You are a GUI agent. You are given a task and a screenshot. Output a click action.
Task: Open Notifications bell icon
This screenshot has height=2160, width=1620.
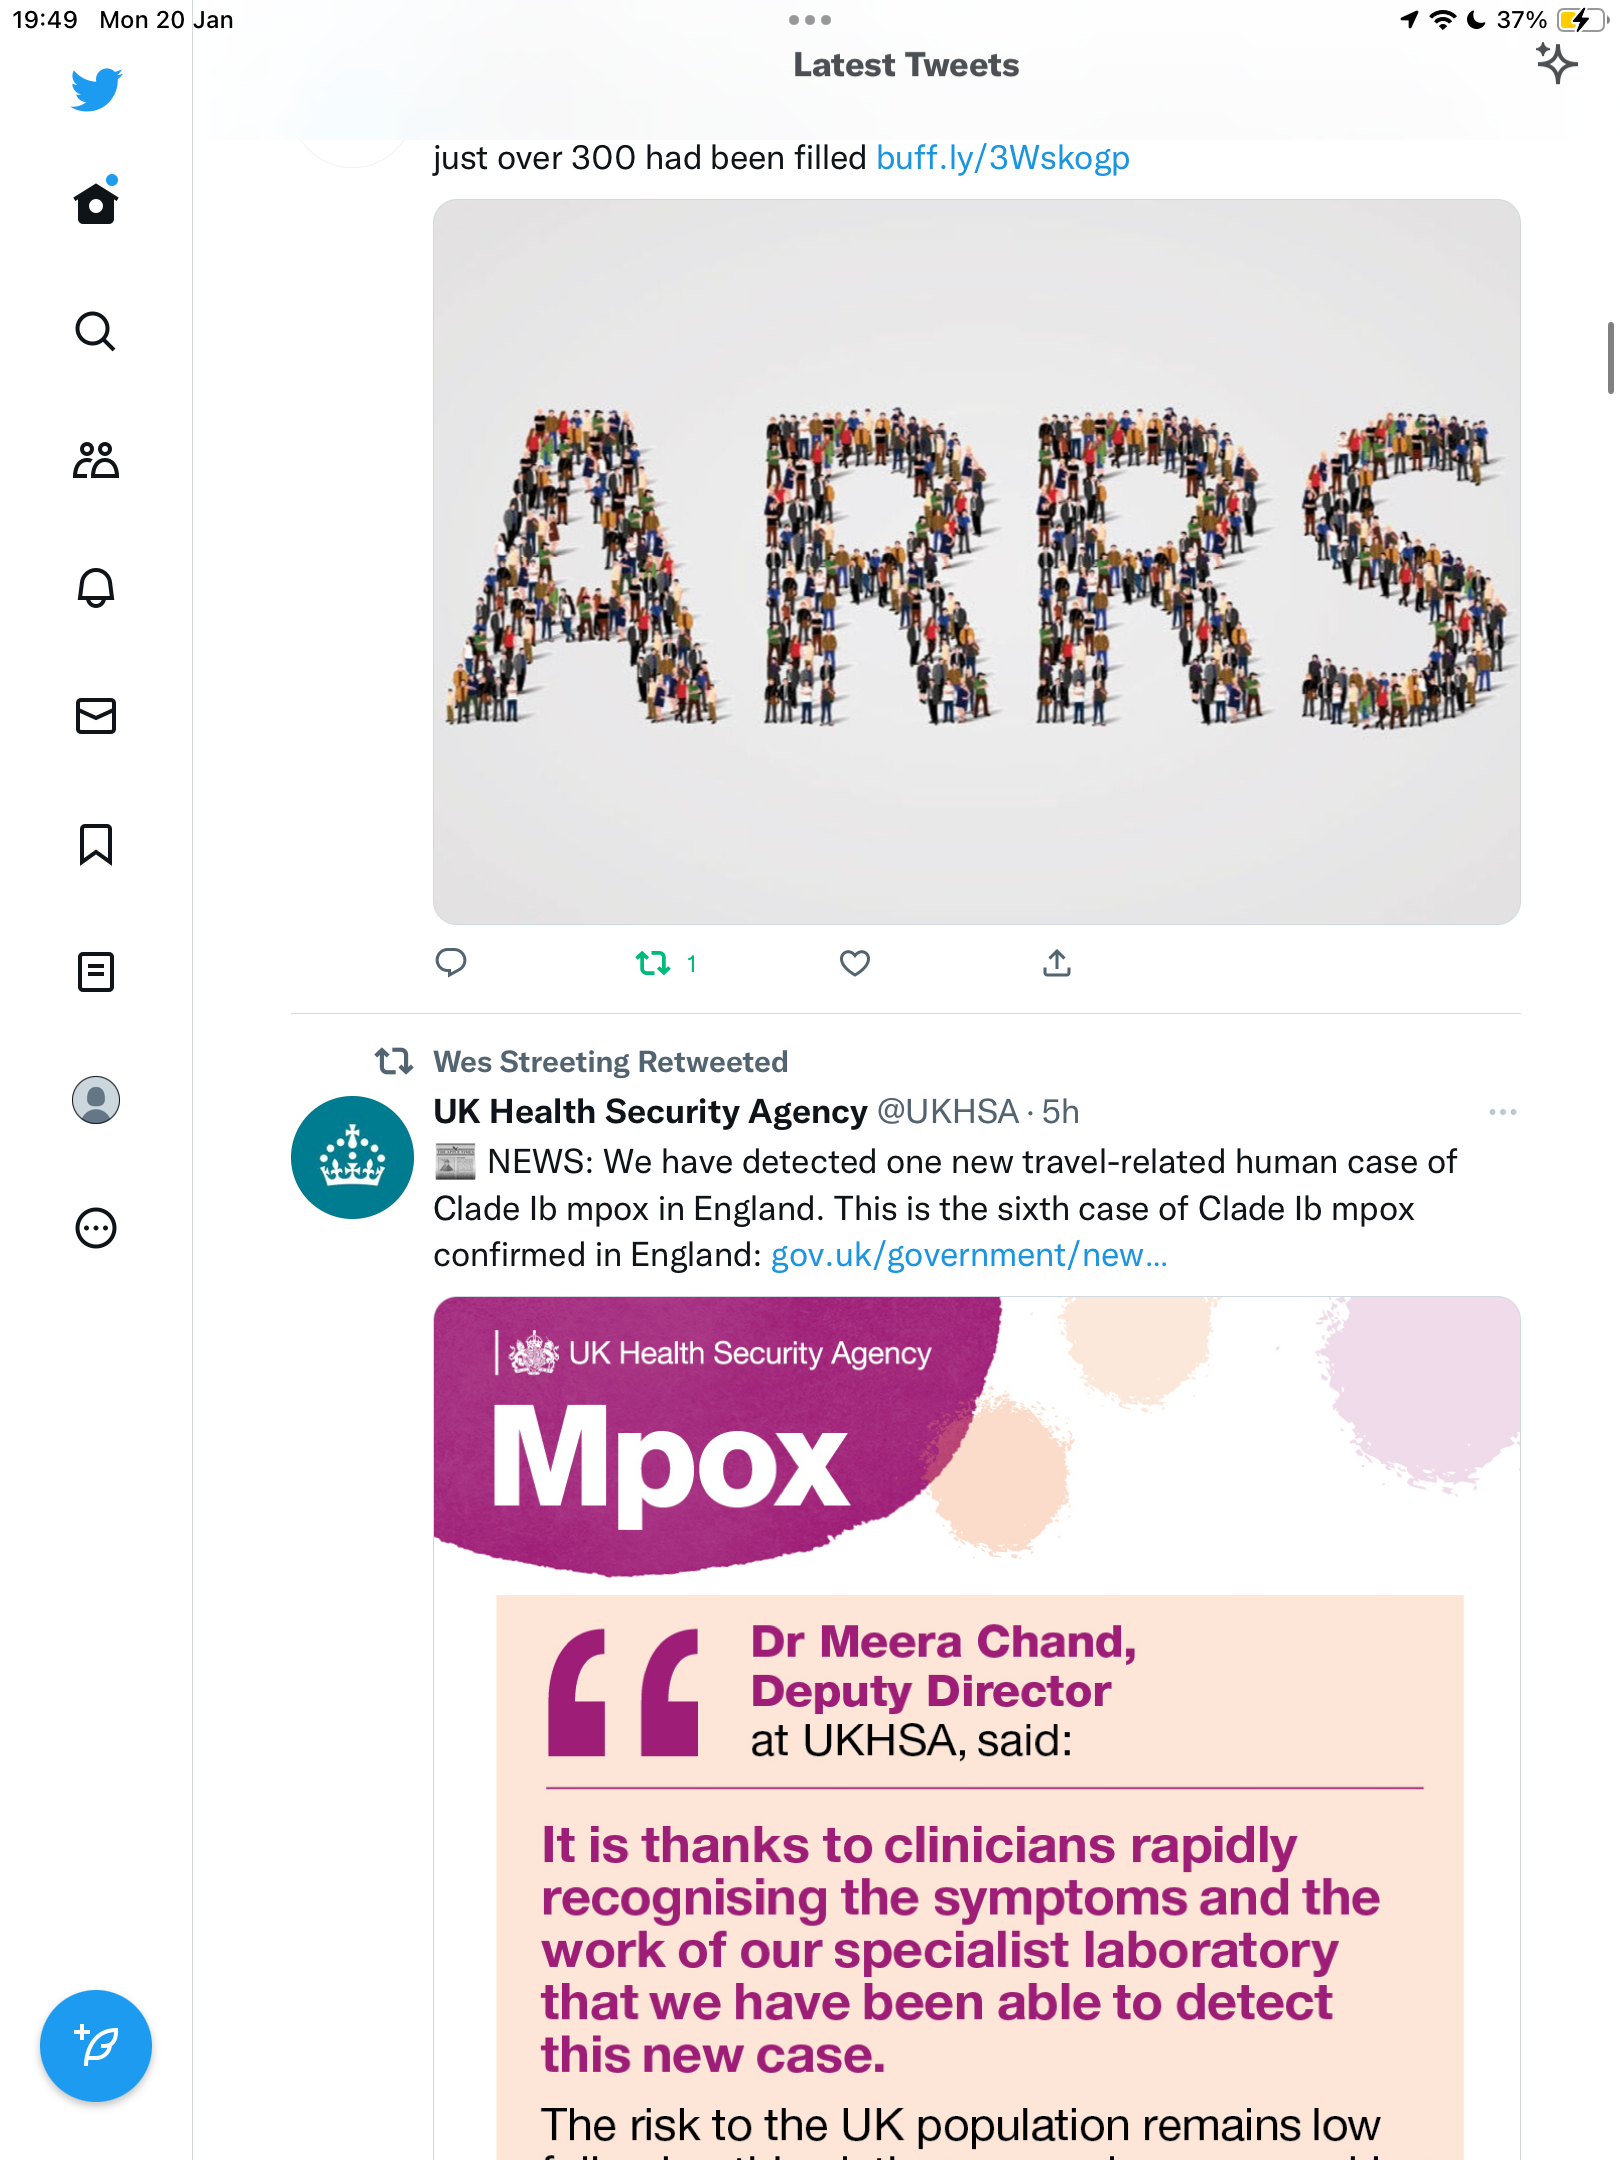[x=96, y=587]
